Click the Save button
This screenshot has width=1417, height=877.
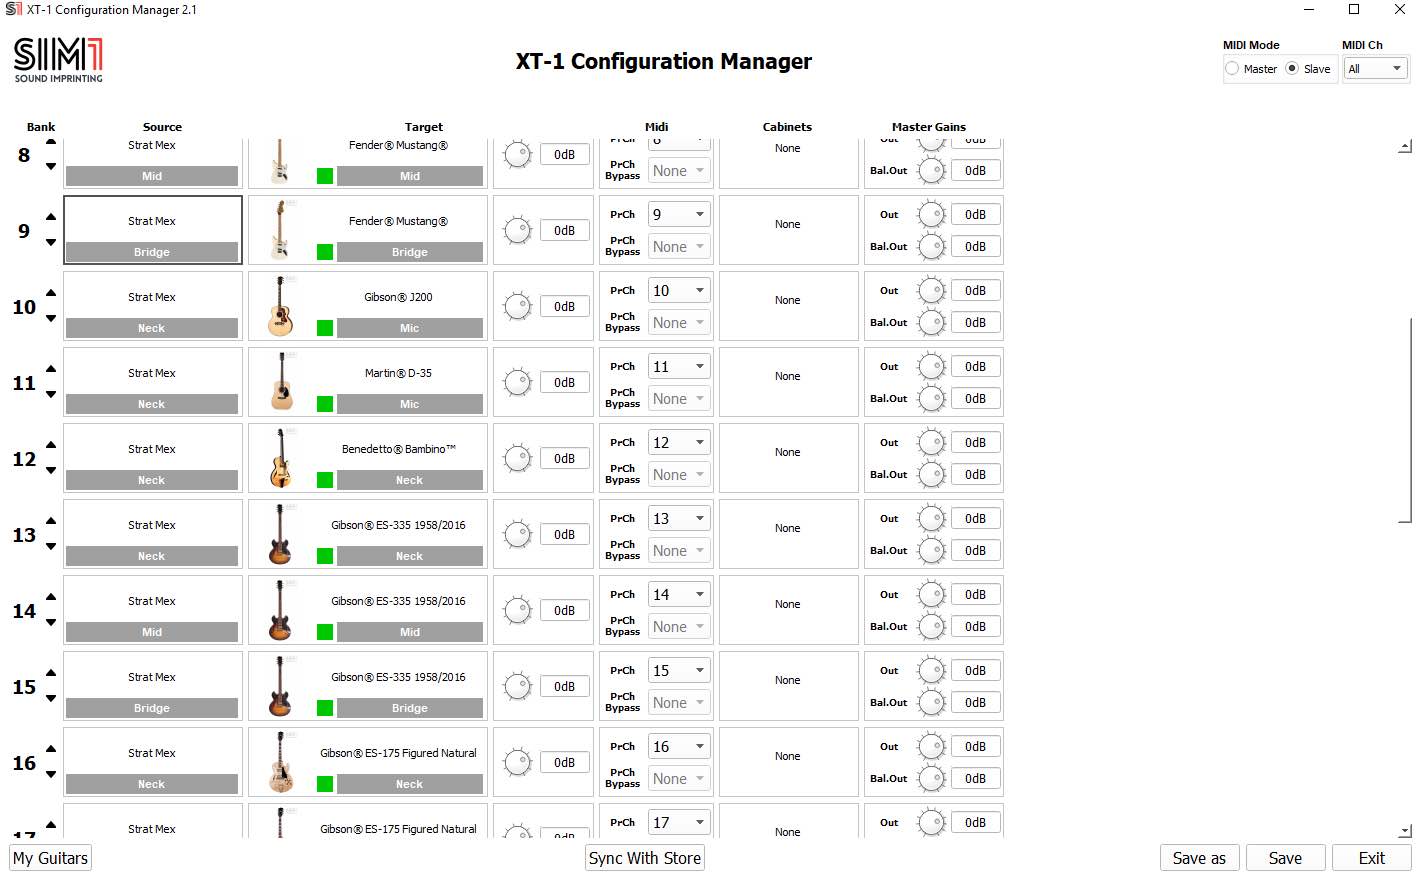(x=1286, y=858)
